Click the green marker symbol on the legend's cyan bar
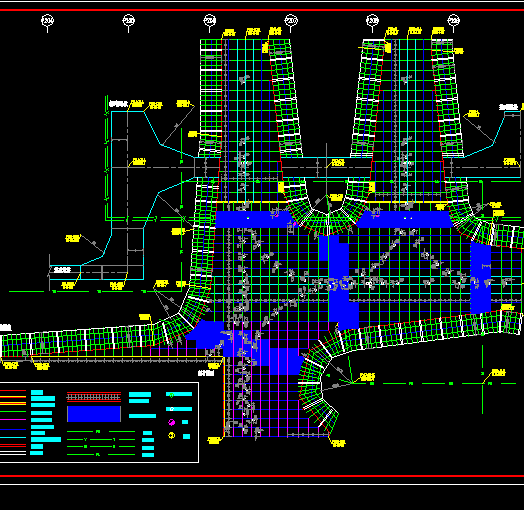The width and height of the screenshot is (524, 510). click(172, 395)
